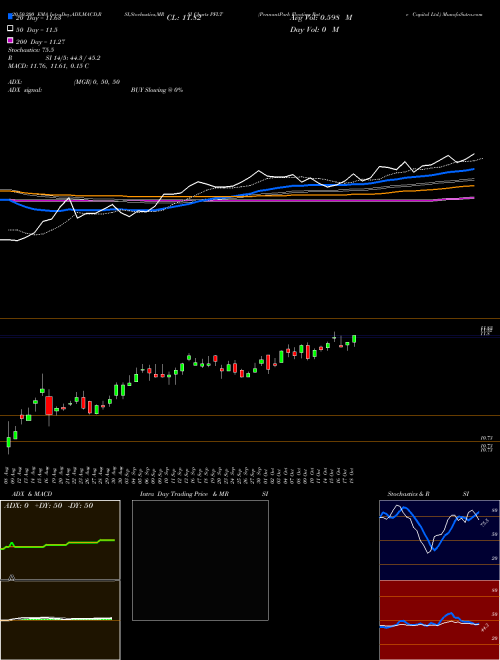Select the '200 Day = 11.27' legend text
Viewport: 500px width, 660px height.
pyautogui.click(x=40, y=42)
